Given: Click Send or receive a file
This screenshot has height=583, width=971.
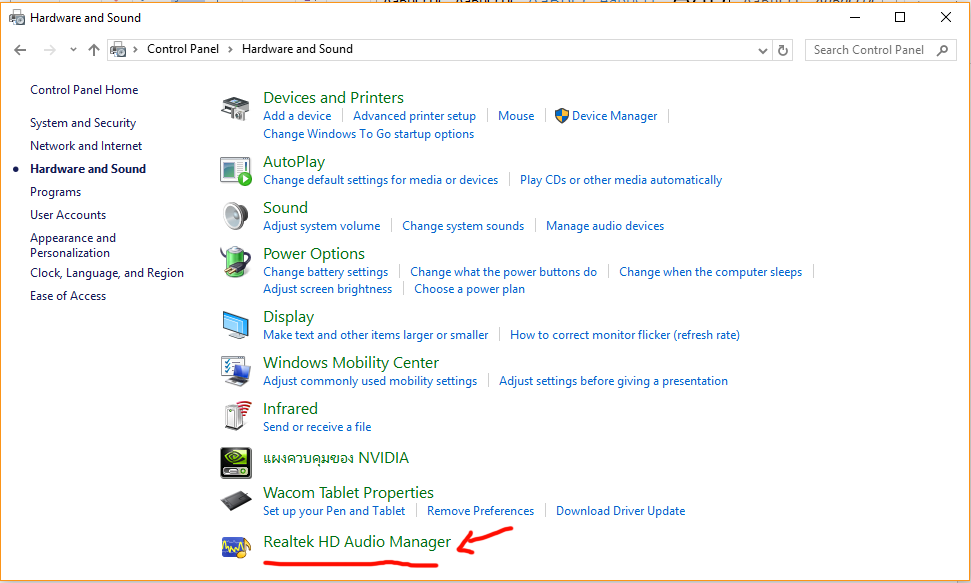Looking at the screenshot, I should point(317,427).
